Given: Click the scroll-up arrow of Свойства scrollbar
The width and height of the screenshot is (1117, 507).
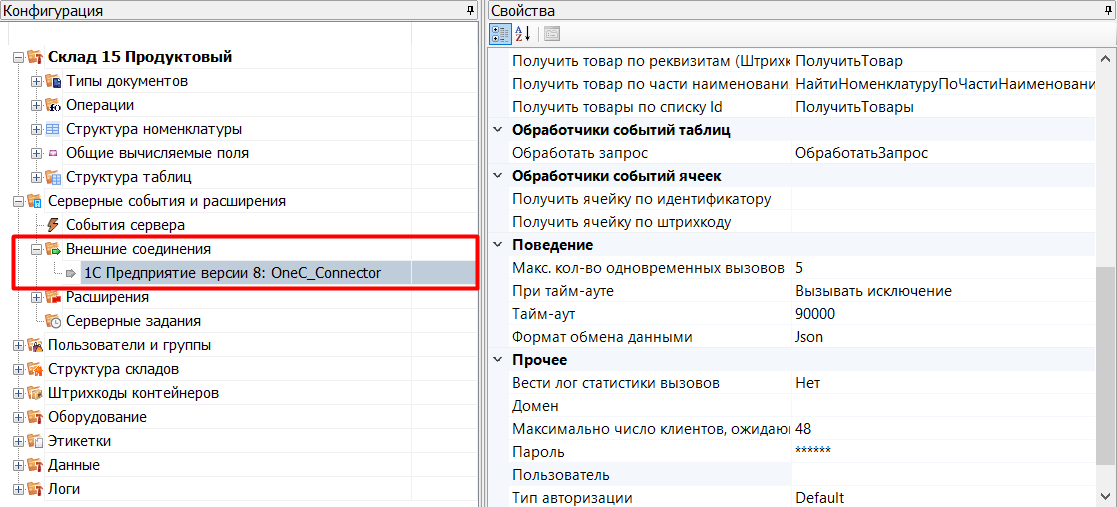Looking at the screenshot, I should click(1106, 58).
